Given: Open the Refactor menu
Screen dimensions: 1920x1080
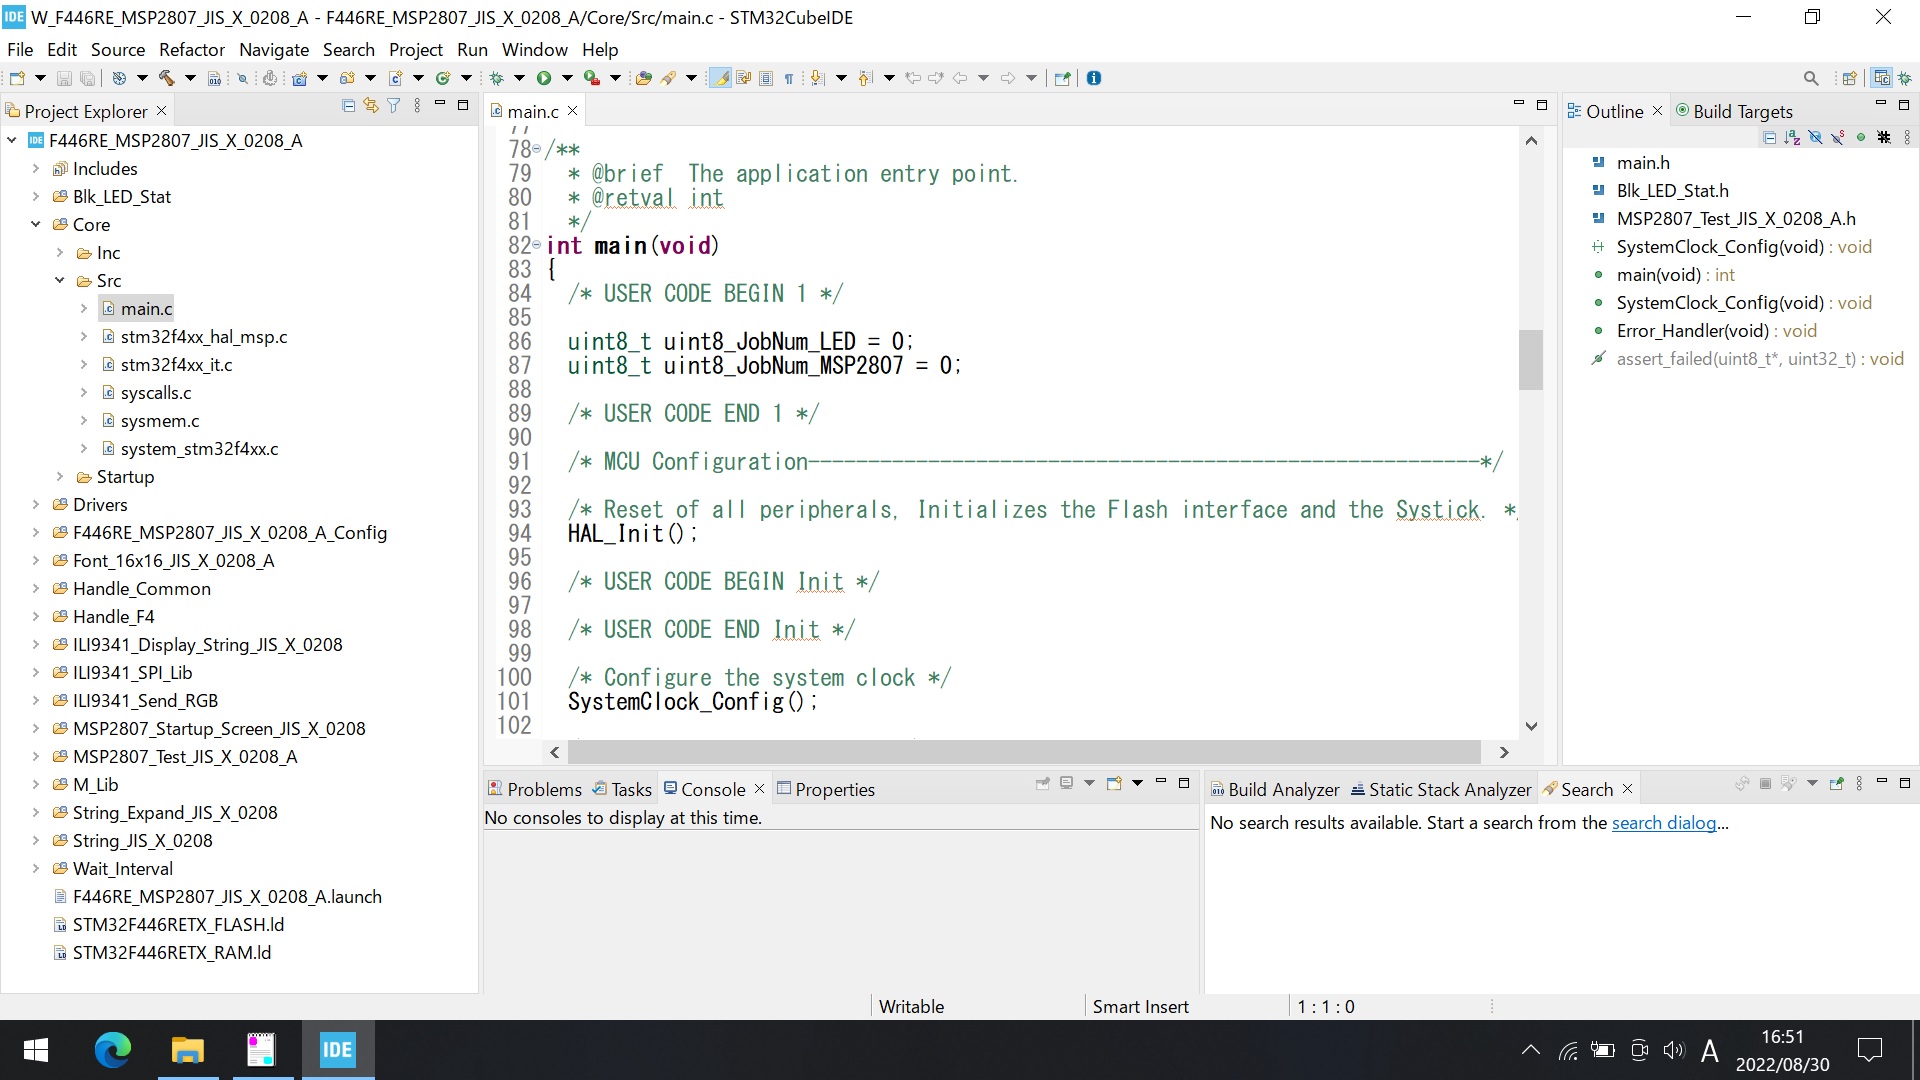Looking at the screenshot, I should coord(192,49).
